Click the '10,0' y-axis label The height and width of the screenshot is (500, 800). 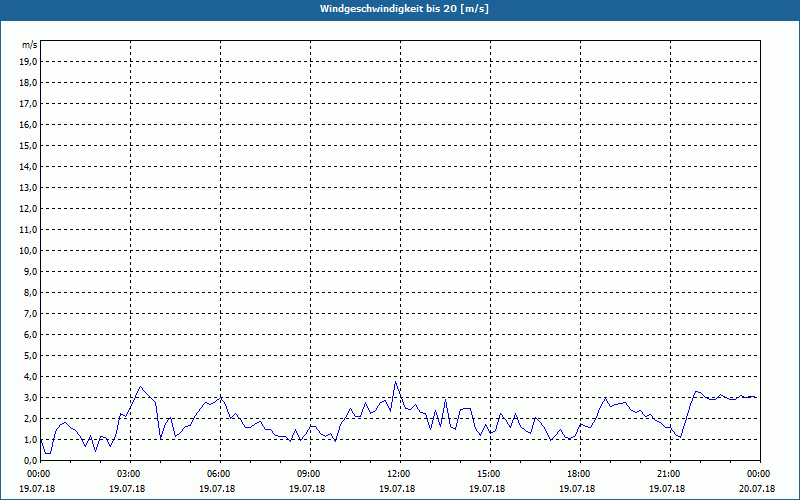pos(28,251)
